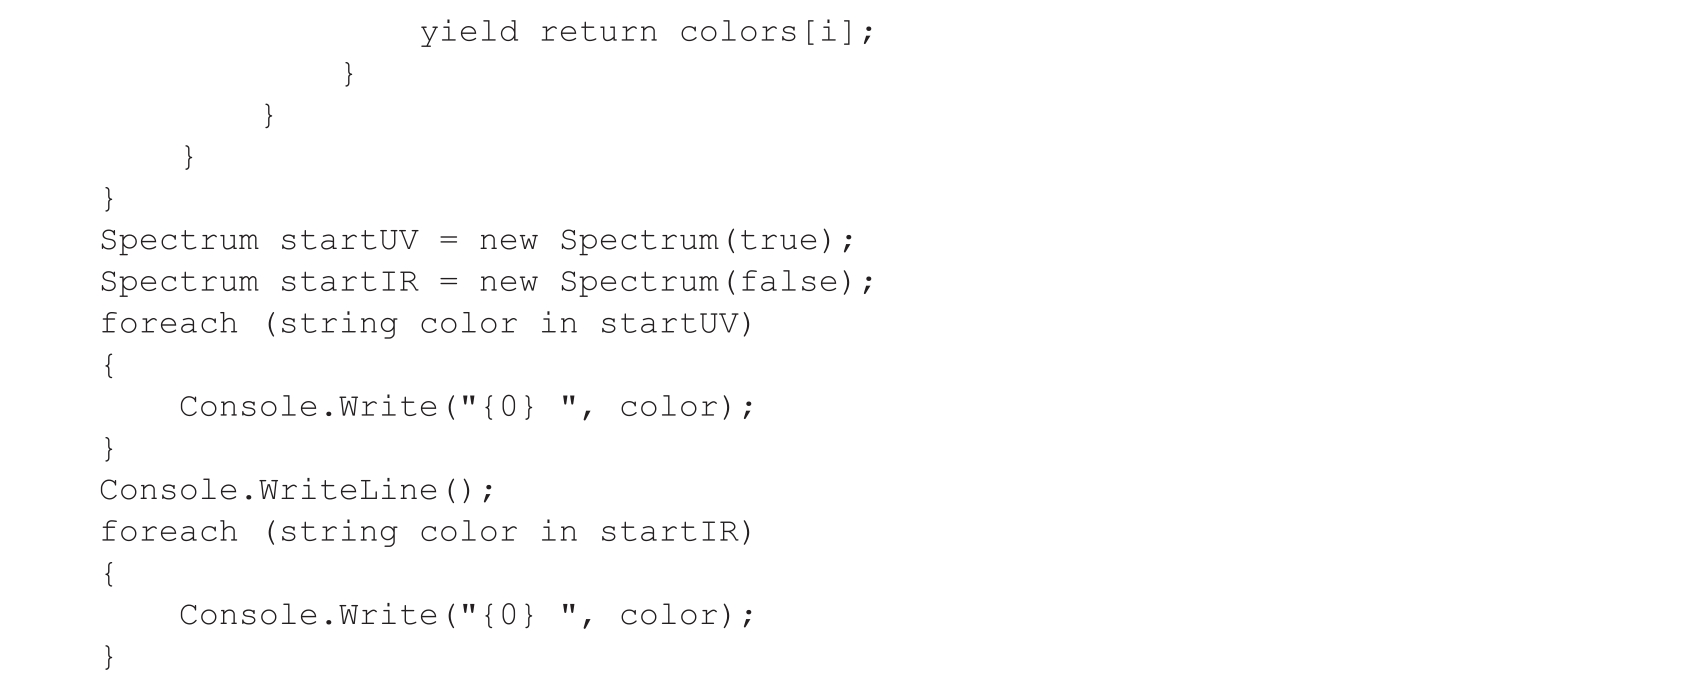Click the foreach line over startUV

[x=427, y=325]
